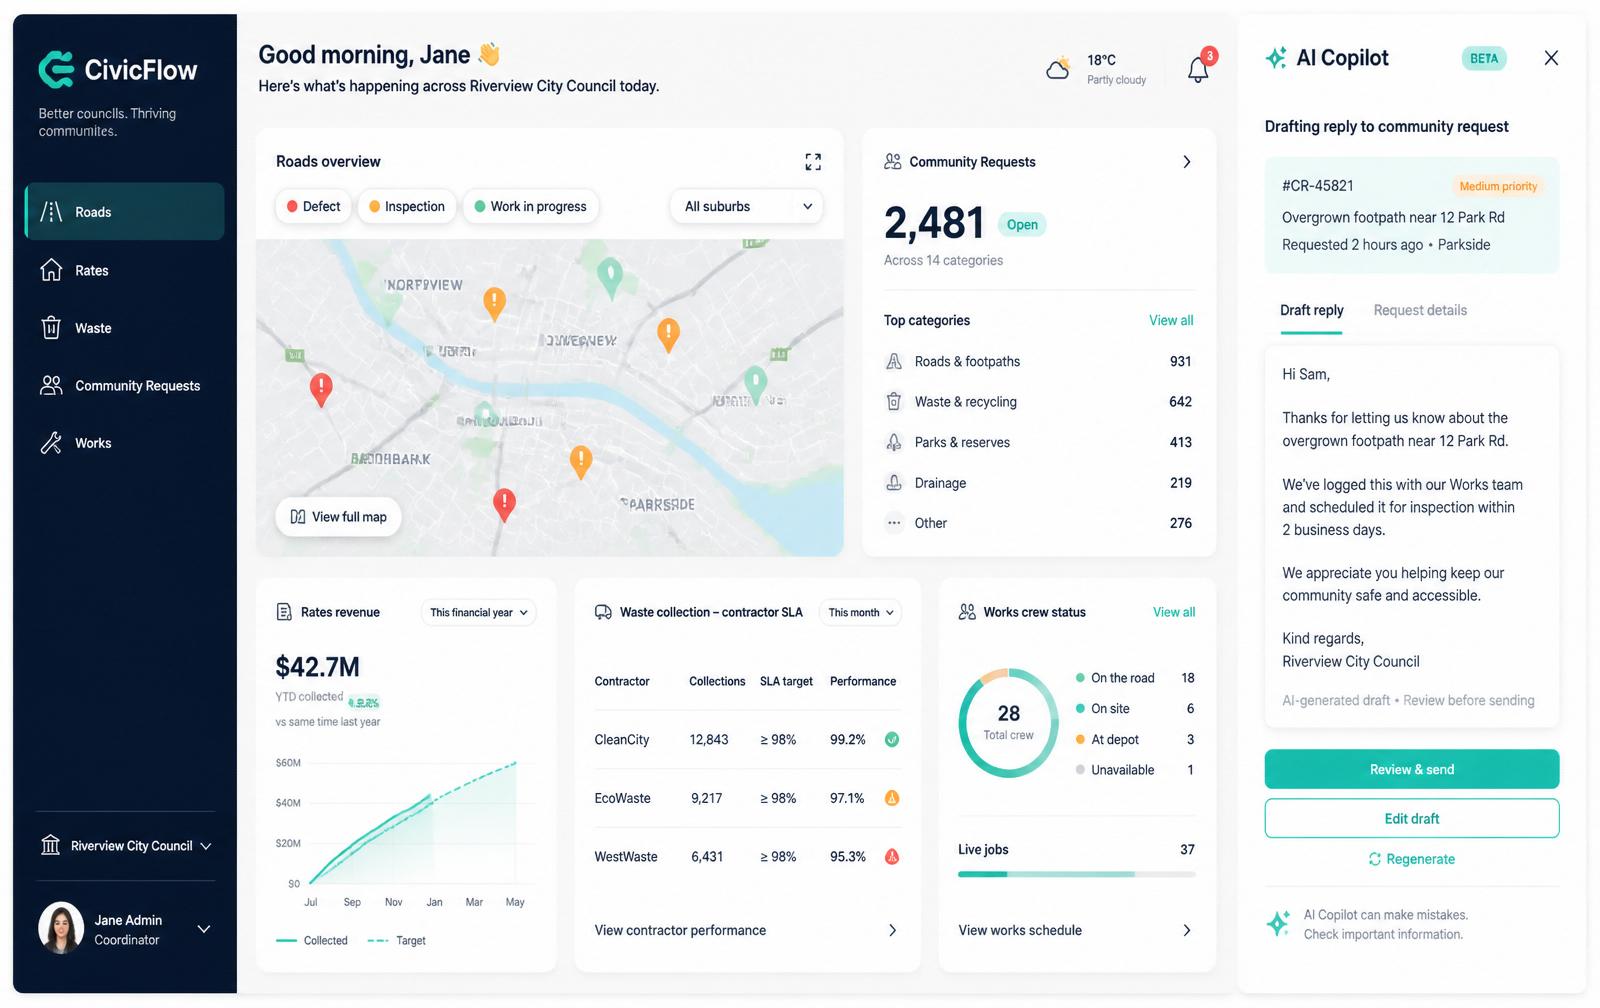The image size is (1600, 1008).
Task: Select Roads in the sidebar
Action: (124, 211)
